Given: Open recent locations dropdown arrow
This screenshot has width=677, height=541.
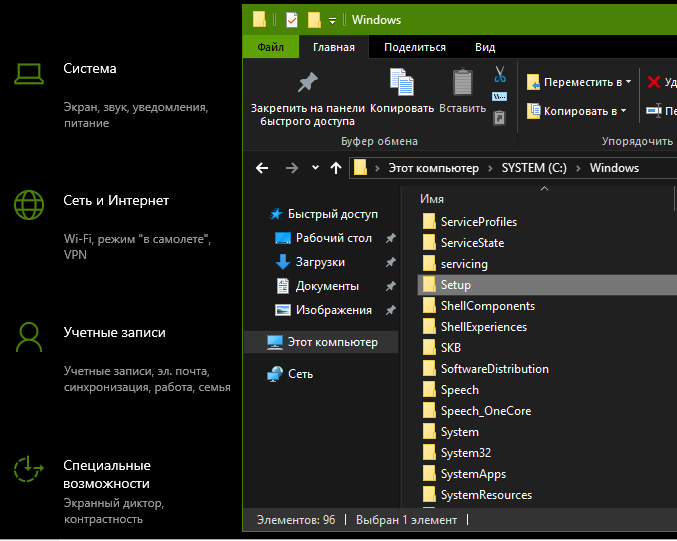Looking at the screenshot, I should [315, 168].
